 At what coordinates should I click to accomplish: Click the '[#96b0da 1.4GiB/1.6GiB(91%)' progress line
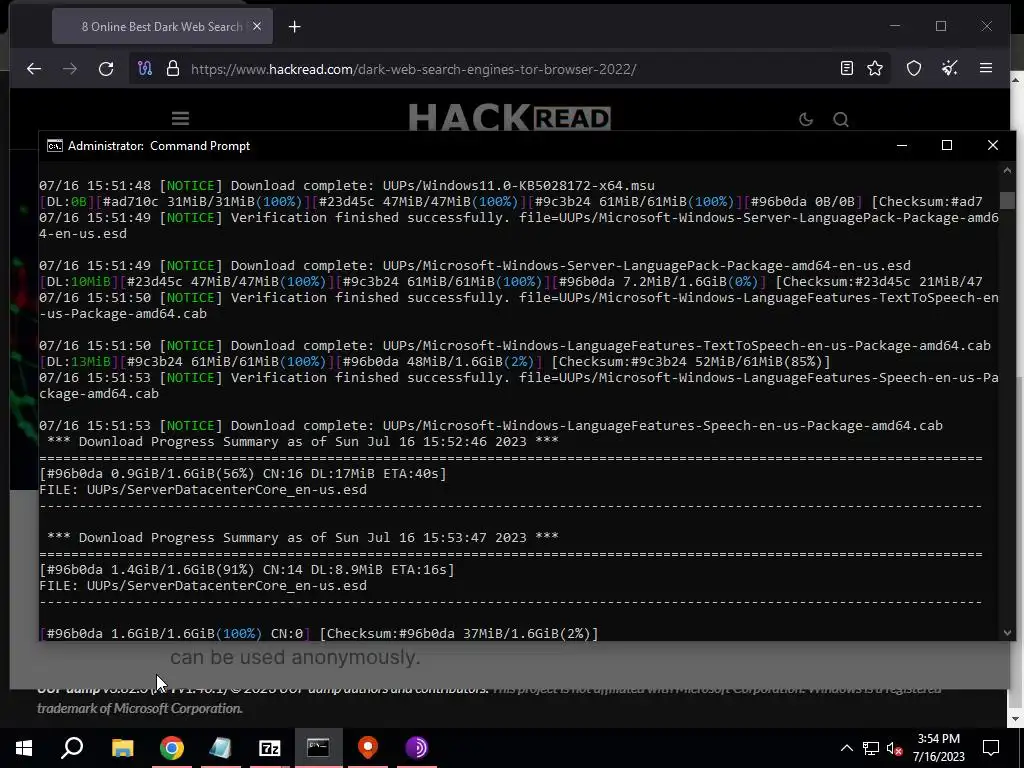point(247,569)
